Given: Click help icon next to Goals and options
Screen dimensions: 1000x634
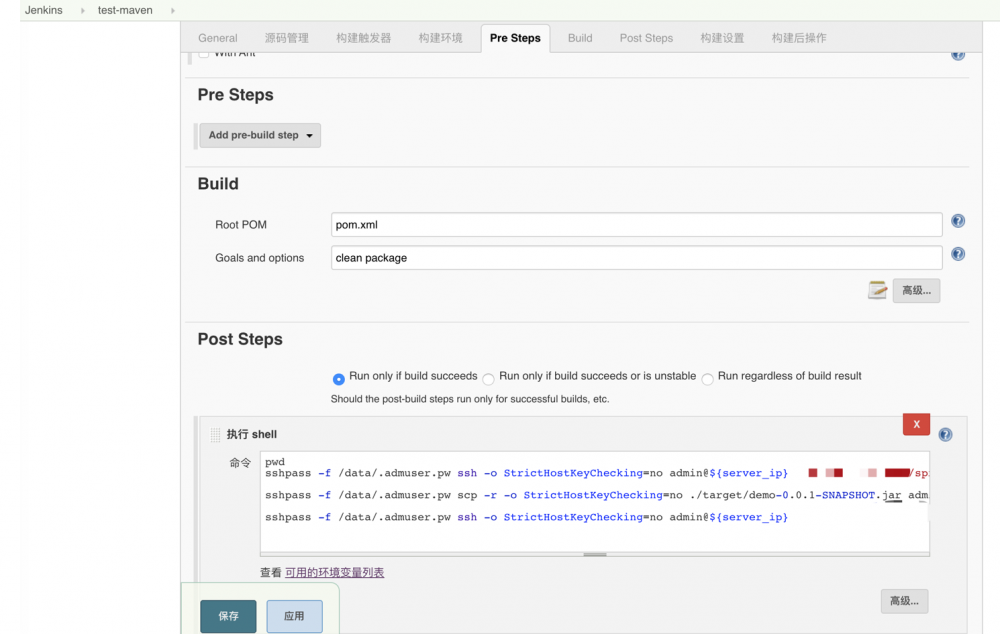Looking at the screenshot, I should tap(957, 255).
